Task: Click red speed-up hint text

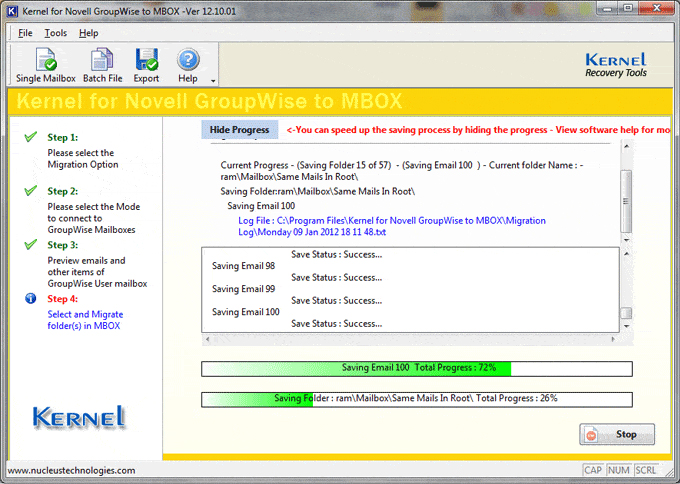Action: coord(478,130)
